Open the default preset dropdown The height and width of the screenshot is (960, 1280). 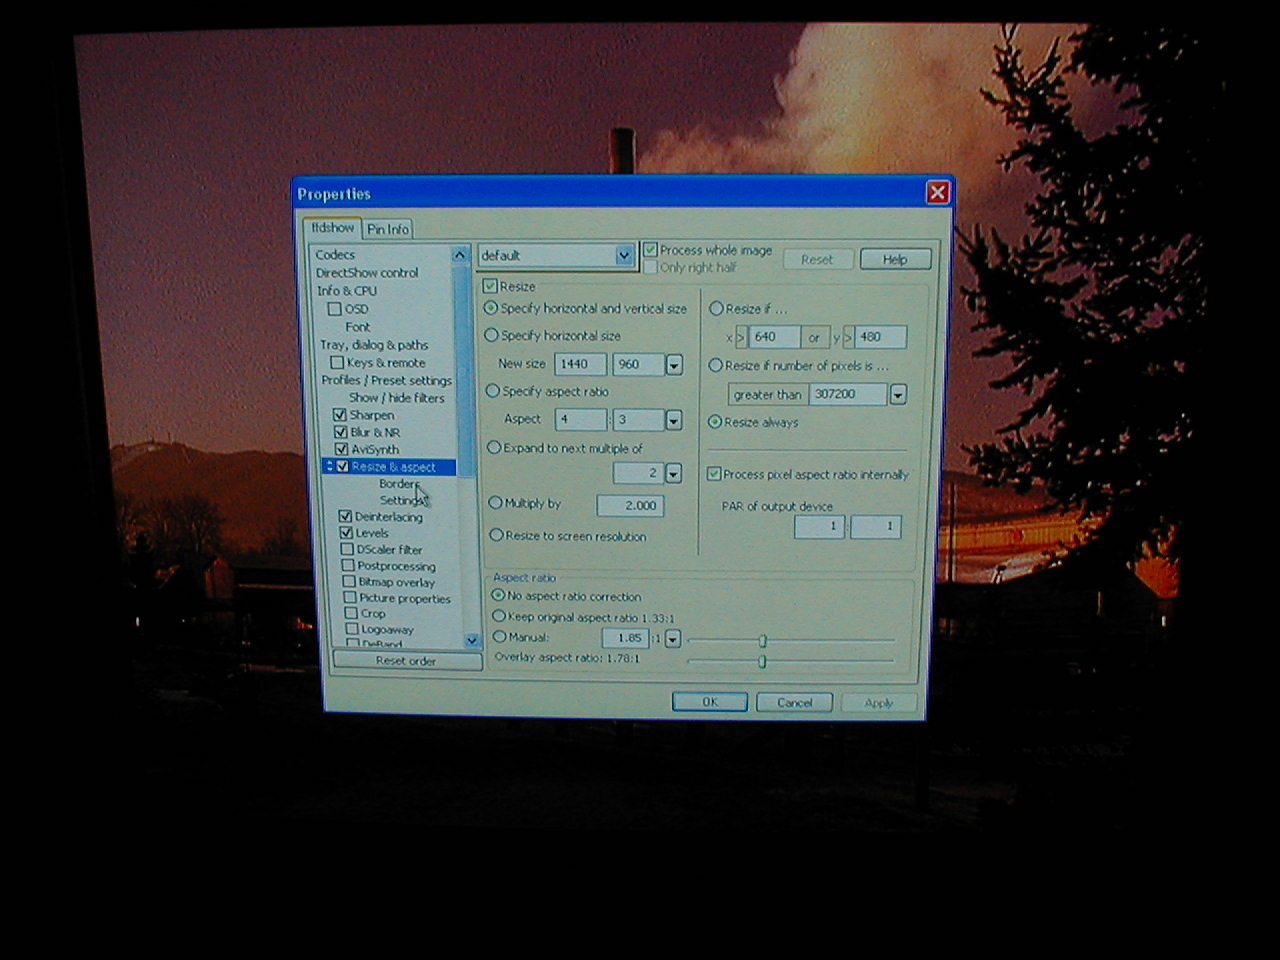point(624,256)
